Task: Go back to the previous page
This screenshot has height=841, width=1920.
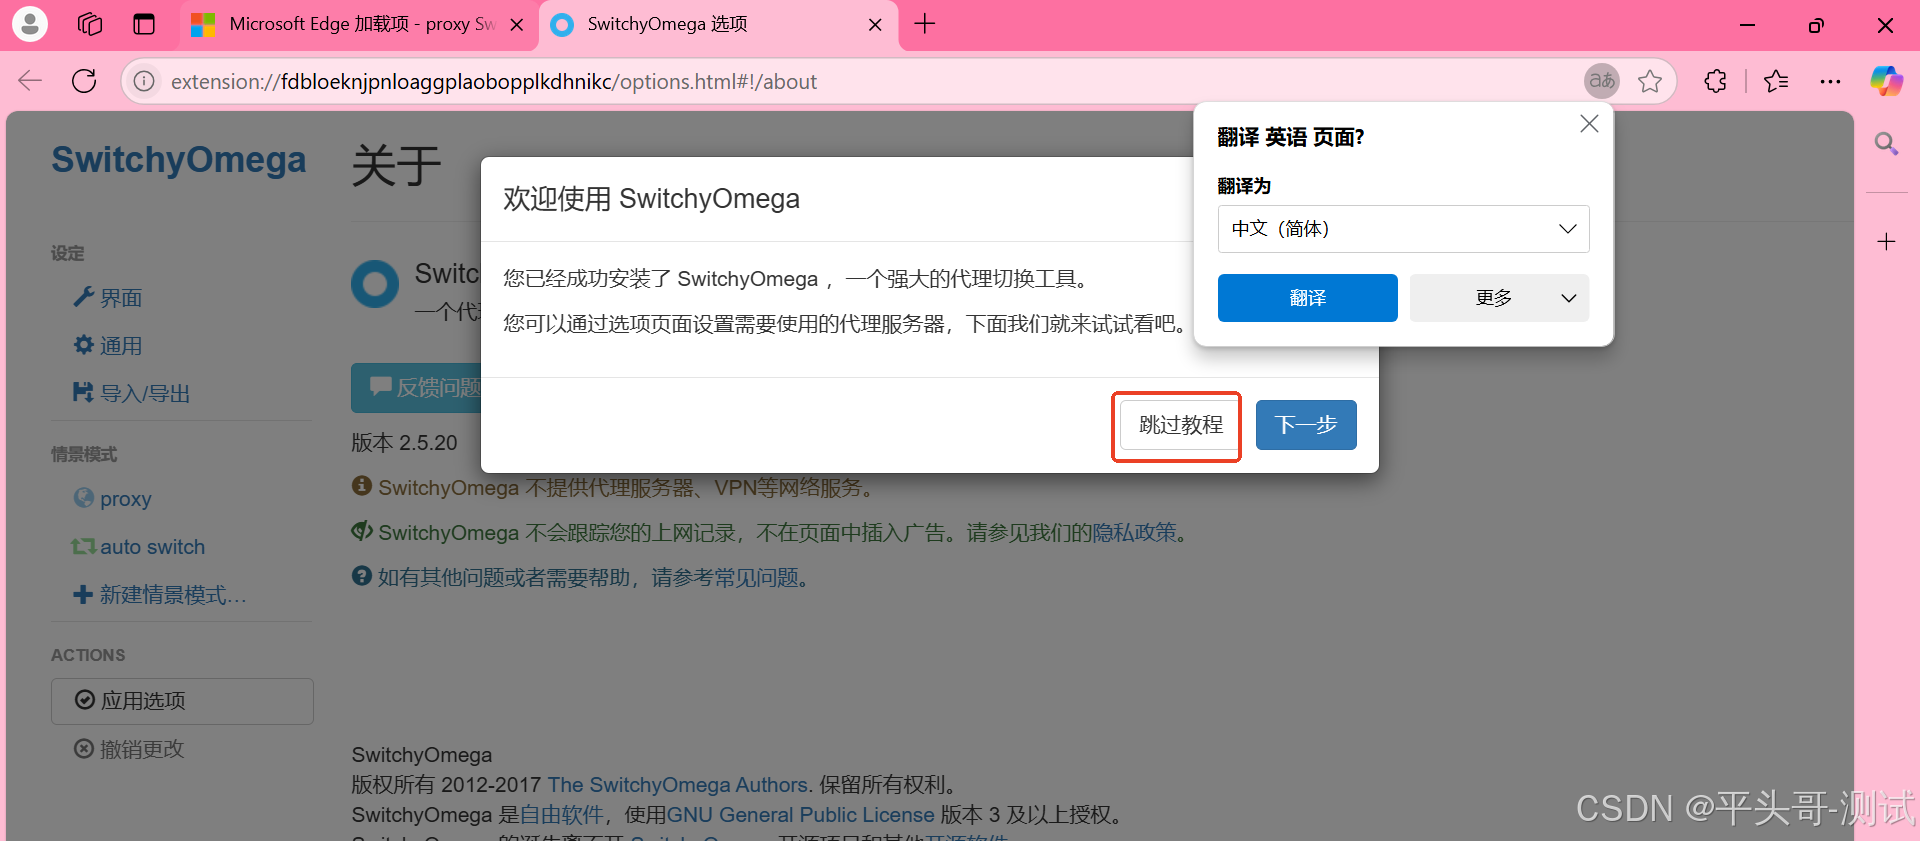Action: point(31,81)
